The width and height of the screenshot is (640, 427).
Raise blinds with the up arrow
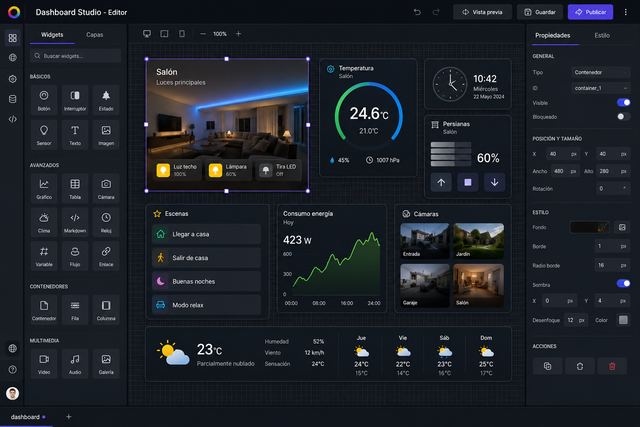click(x=441, y=182)
